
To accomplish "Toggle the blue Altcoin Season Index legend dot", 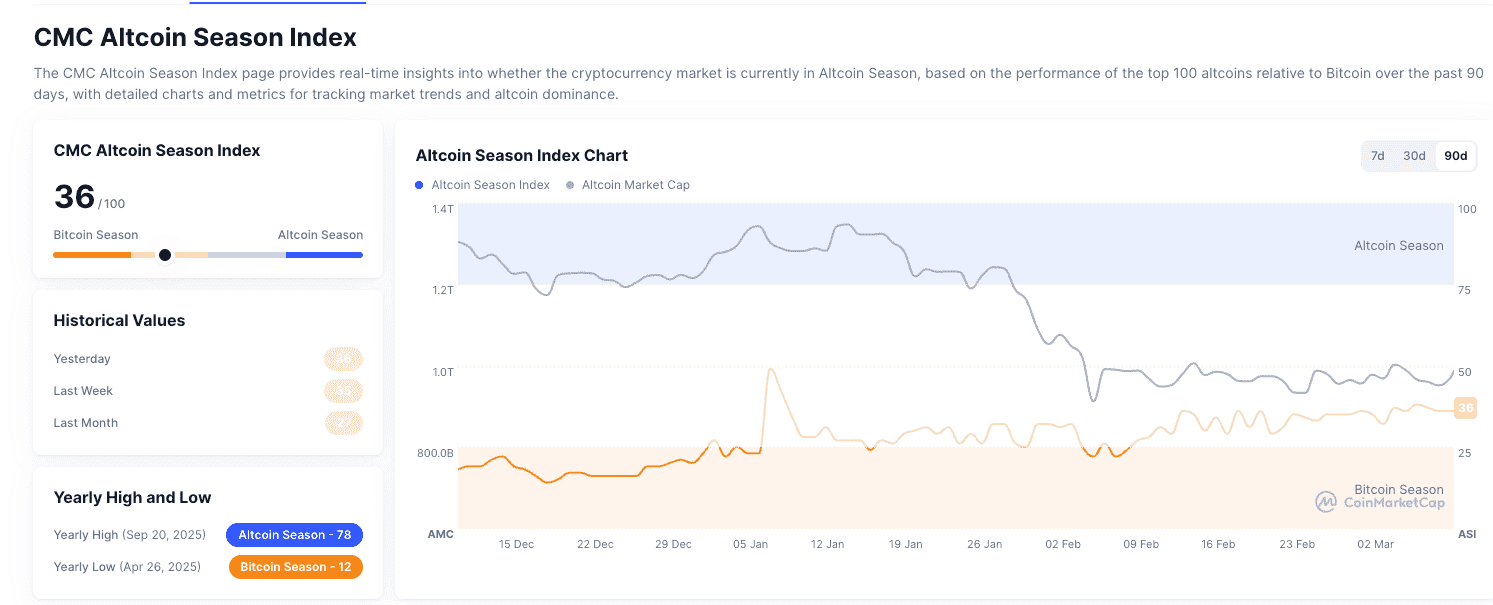I will [x=419, y=185].
